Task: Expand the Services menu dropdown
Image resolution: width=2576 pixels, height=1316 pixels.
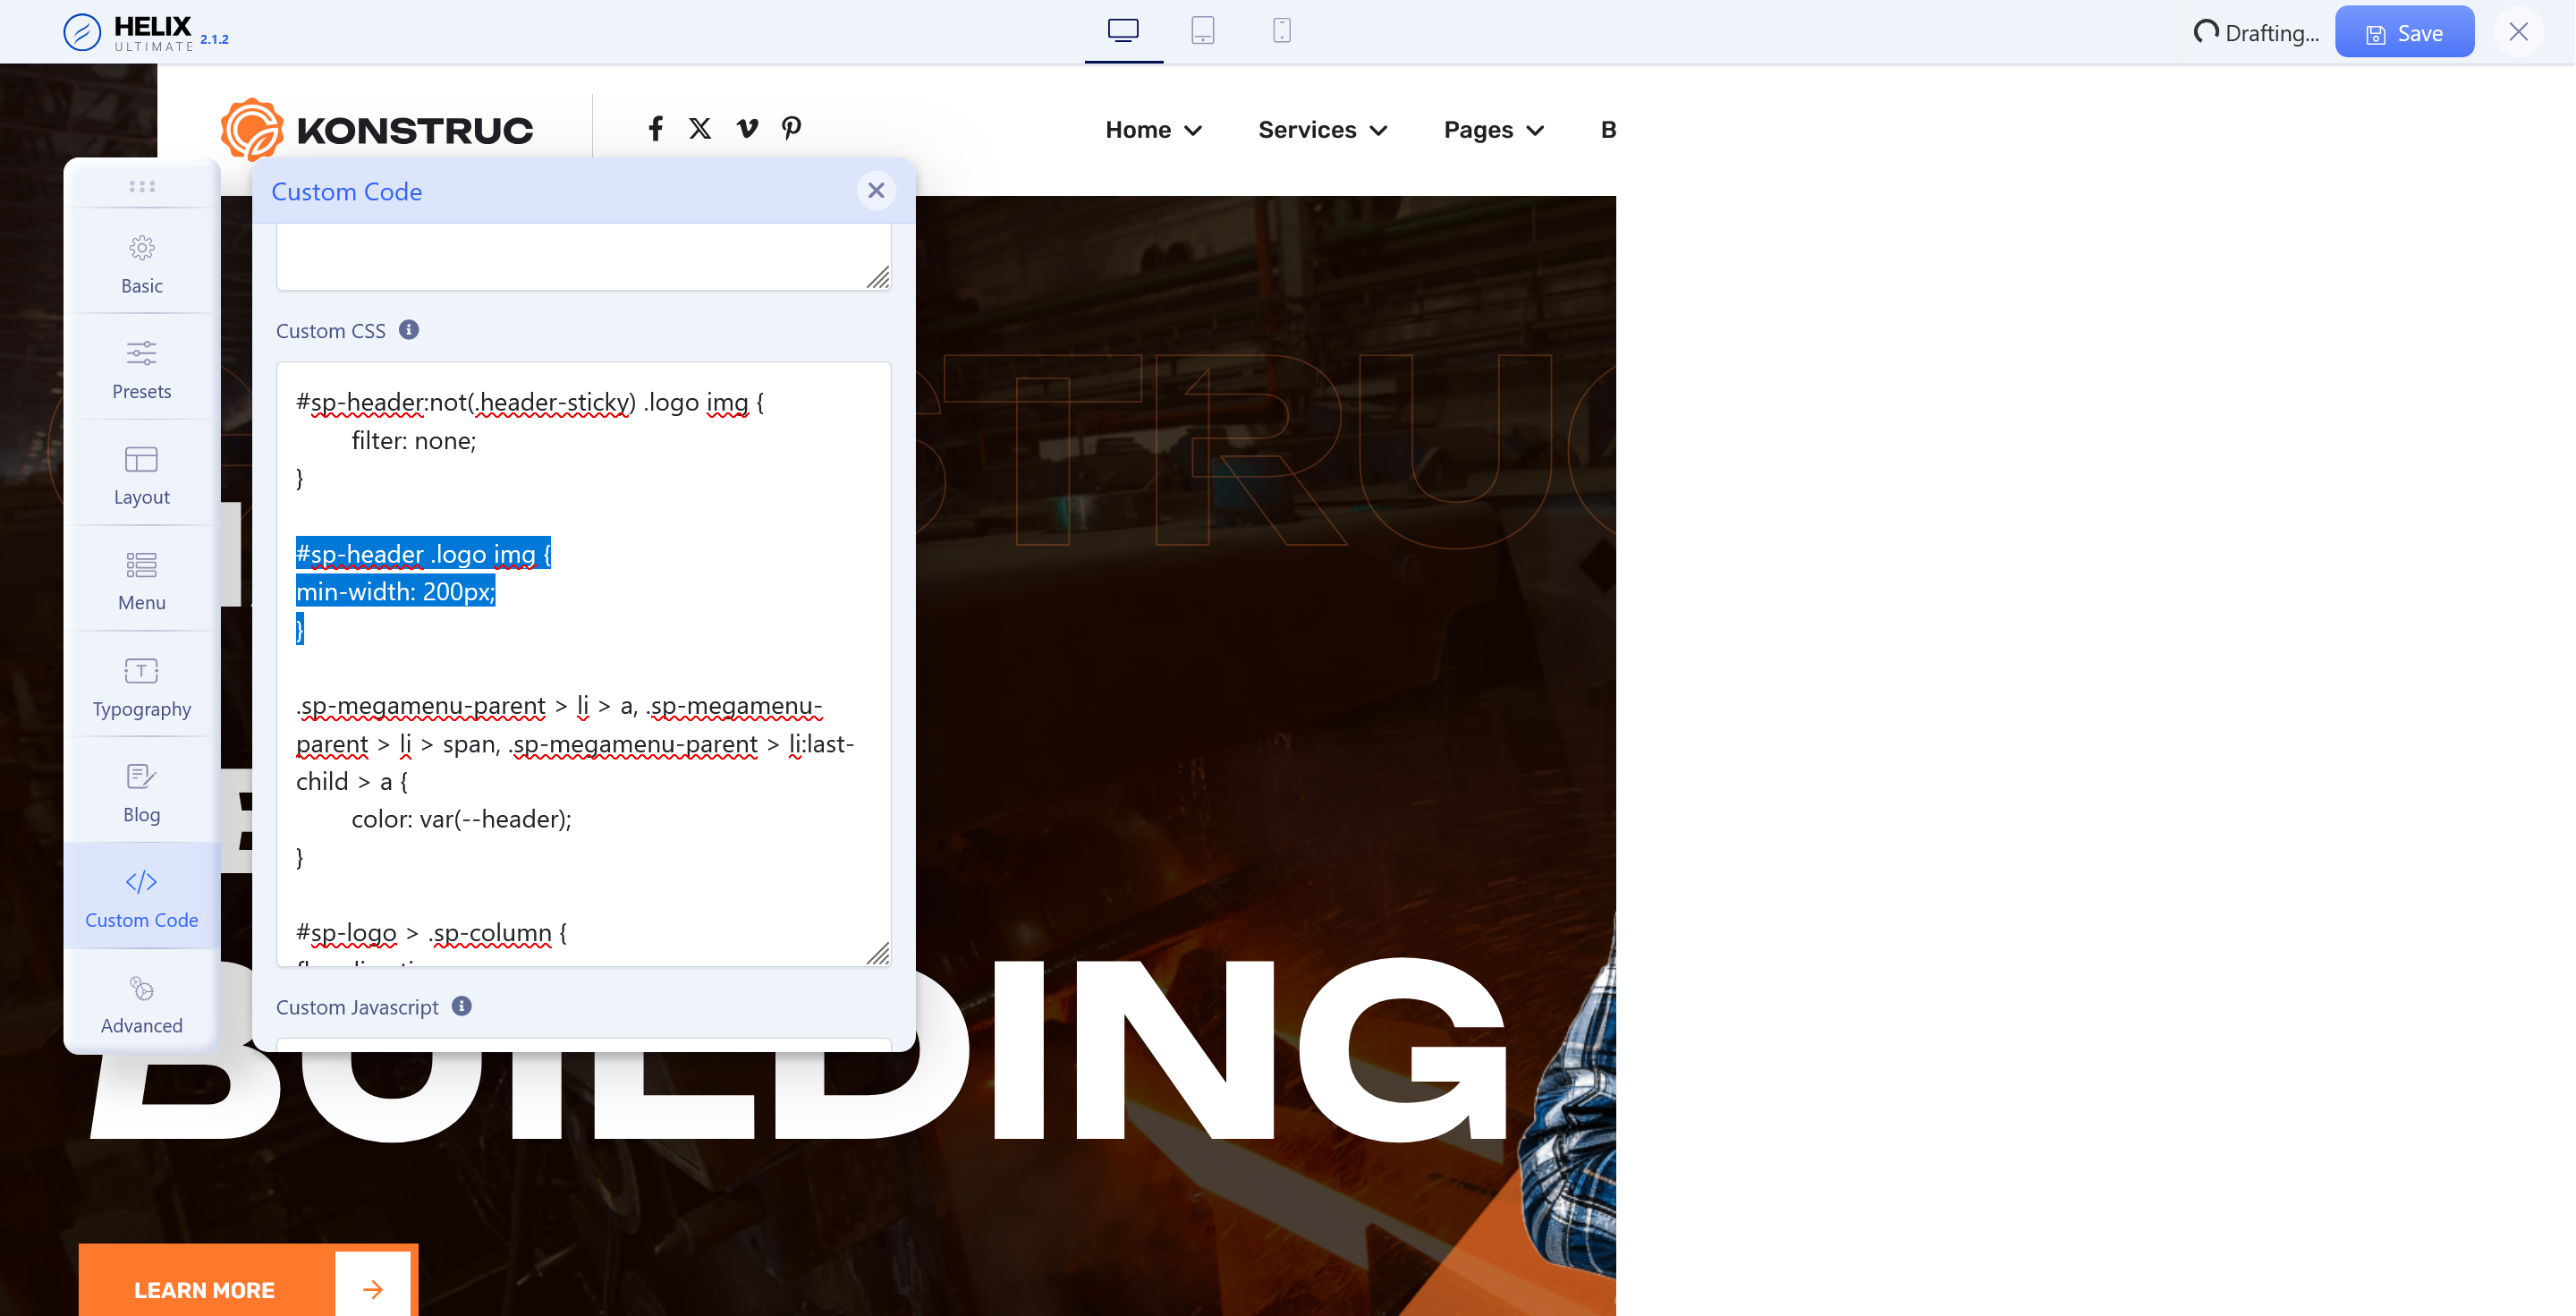Action: [x=1322, y=130]
